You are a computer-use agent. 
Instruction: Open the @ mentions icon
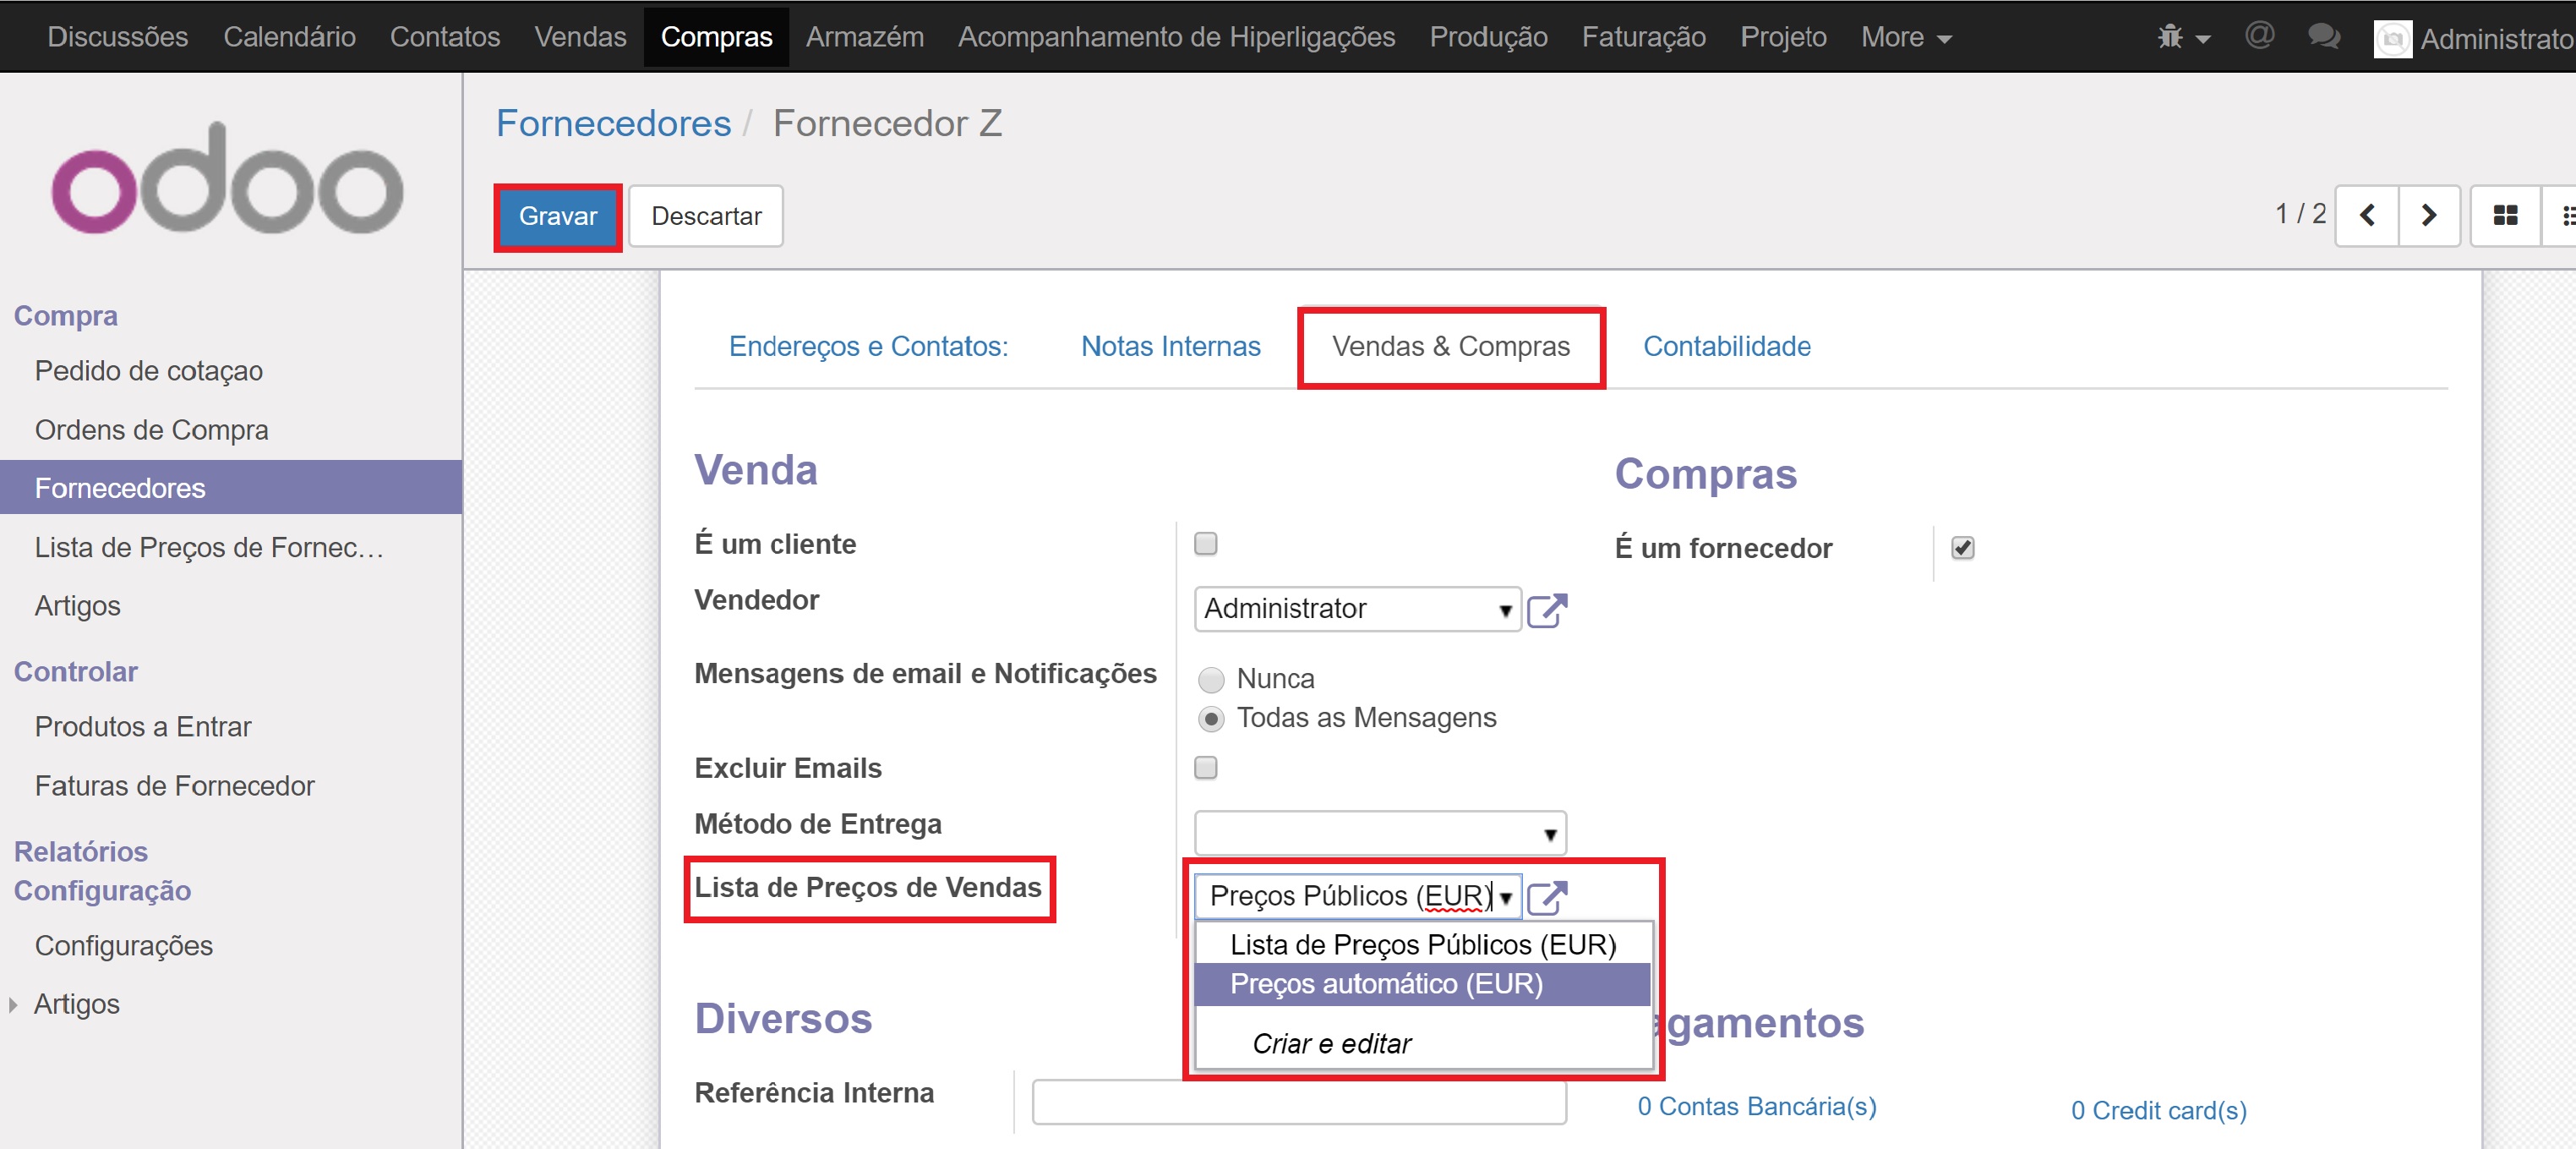(x=2259, y=36)
